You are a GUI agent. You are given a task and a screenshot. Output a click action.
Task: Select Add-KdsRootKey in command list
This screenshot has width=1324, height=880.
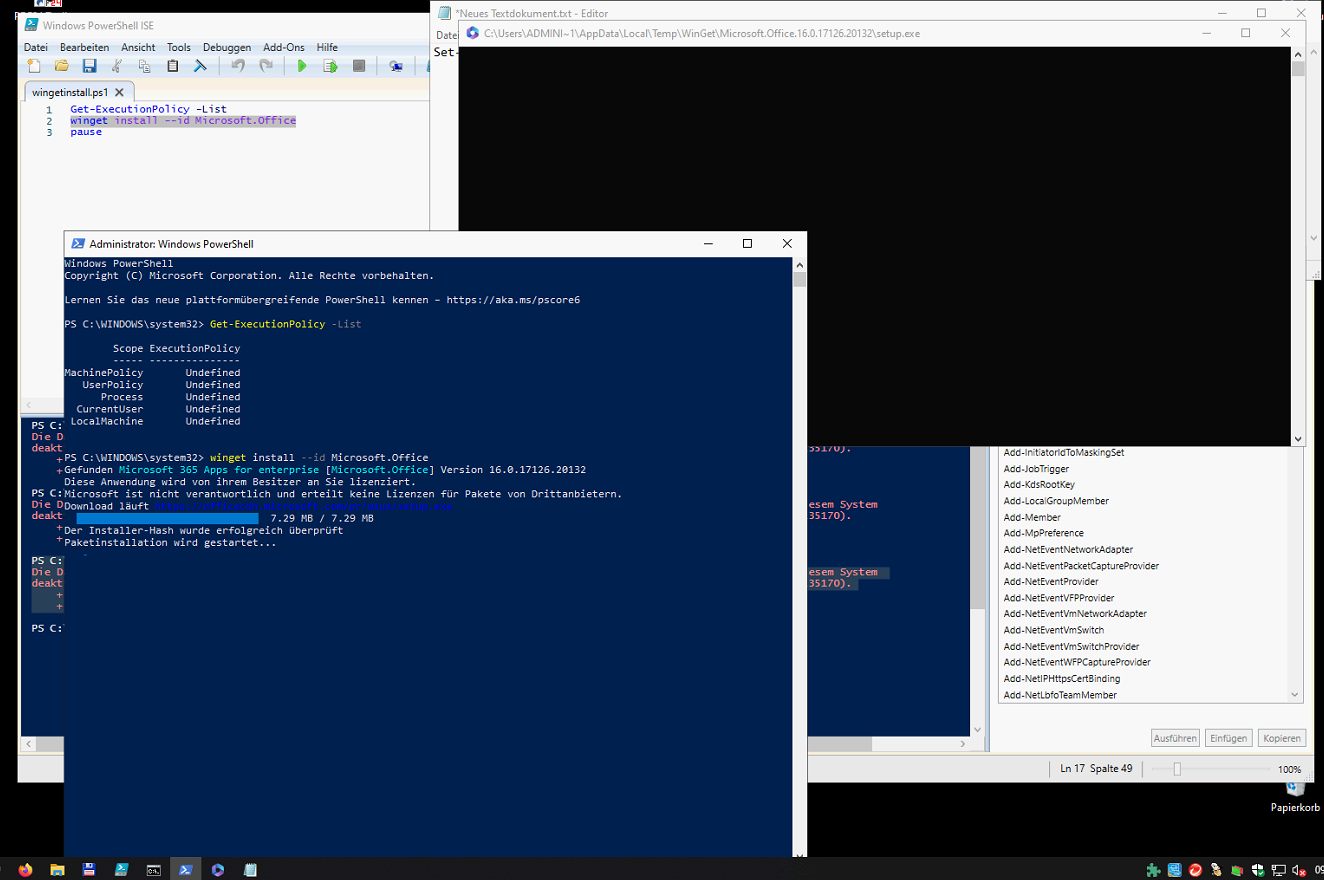pyautogui.click(x=1039, y=485)
